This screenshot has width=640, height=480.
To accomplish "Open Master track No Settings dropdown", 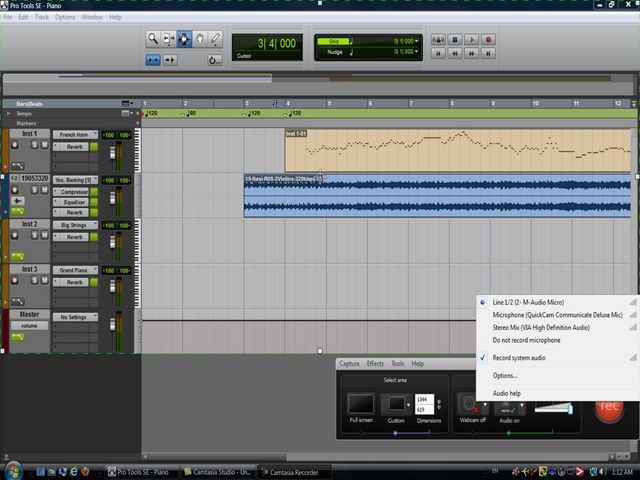I will pyautogui.click(x=75, y=316).
